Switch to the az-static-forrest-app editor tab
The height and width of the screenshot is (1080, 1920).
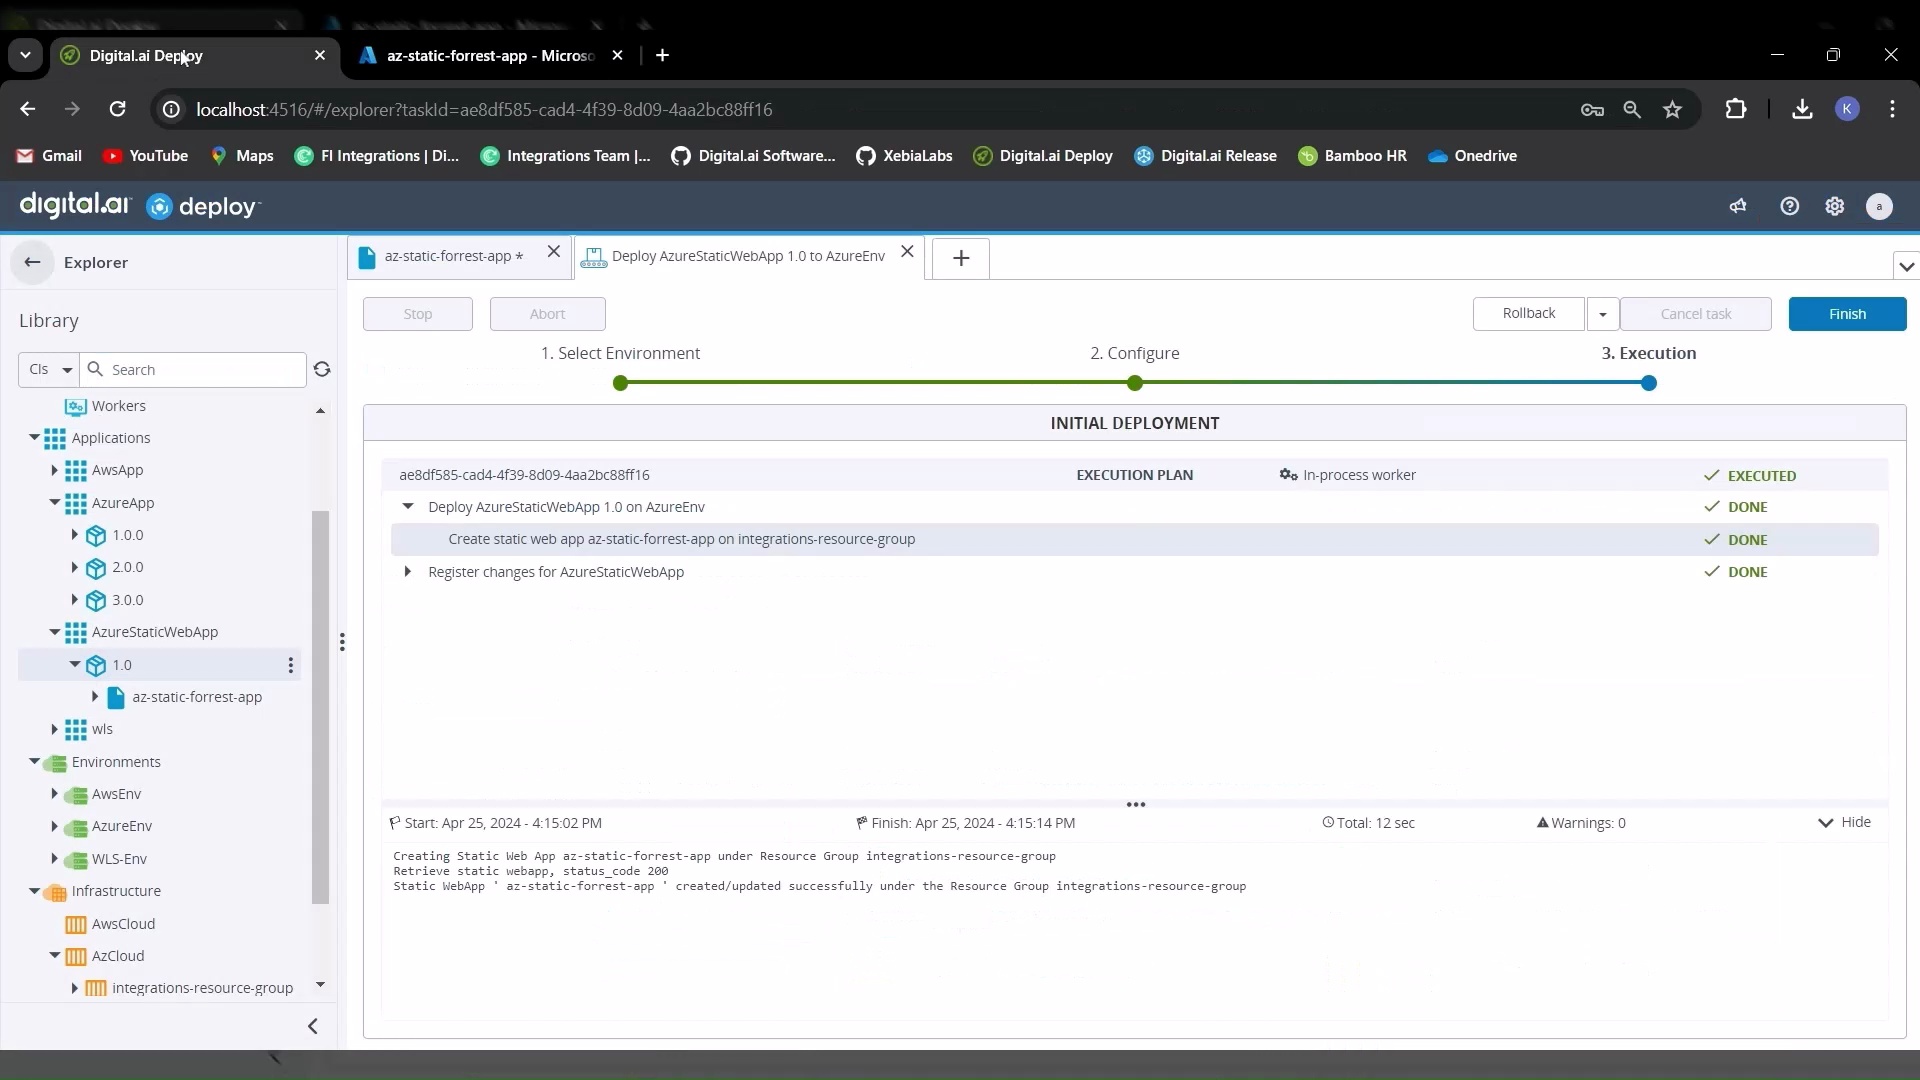tap(447, 256)
